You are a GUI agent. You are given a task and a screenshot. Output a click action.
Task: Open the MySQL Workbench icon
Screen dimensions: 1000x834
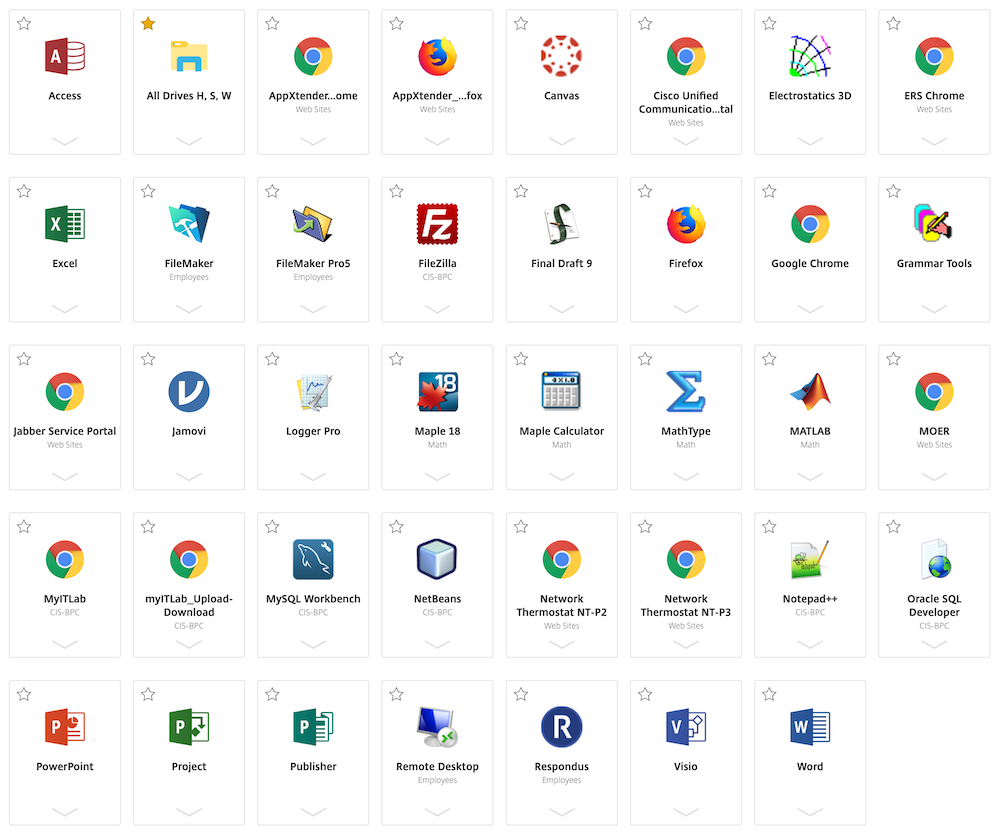(x=312, y=559)
